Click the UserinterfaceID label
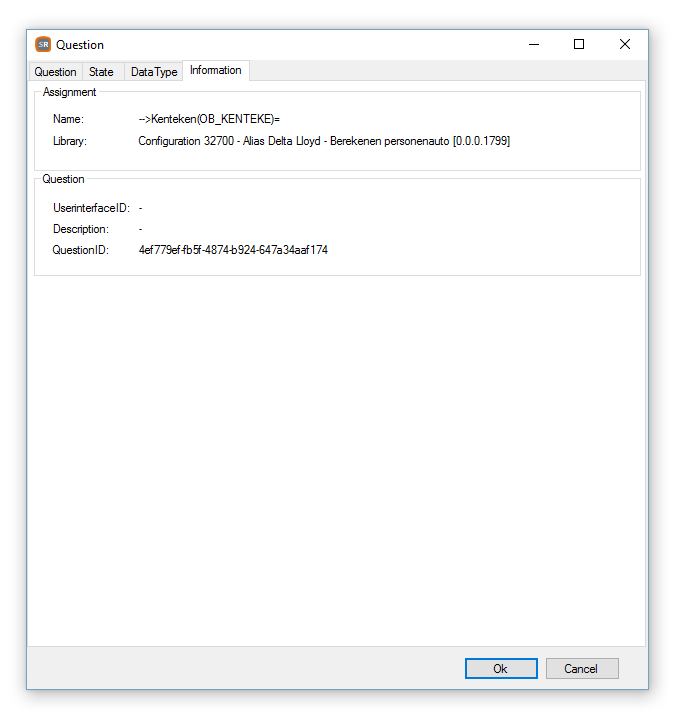685x723 pixels. tap(91, 208)
